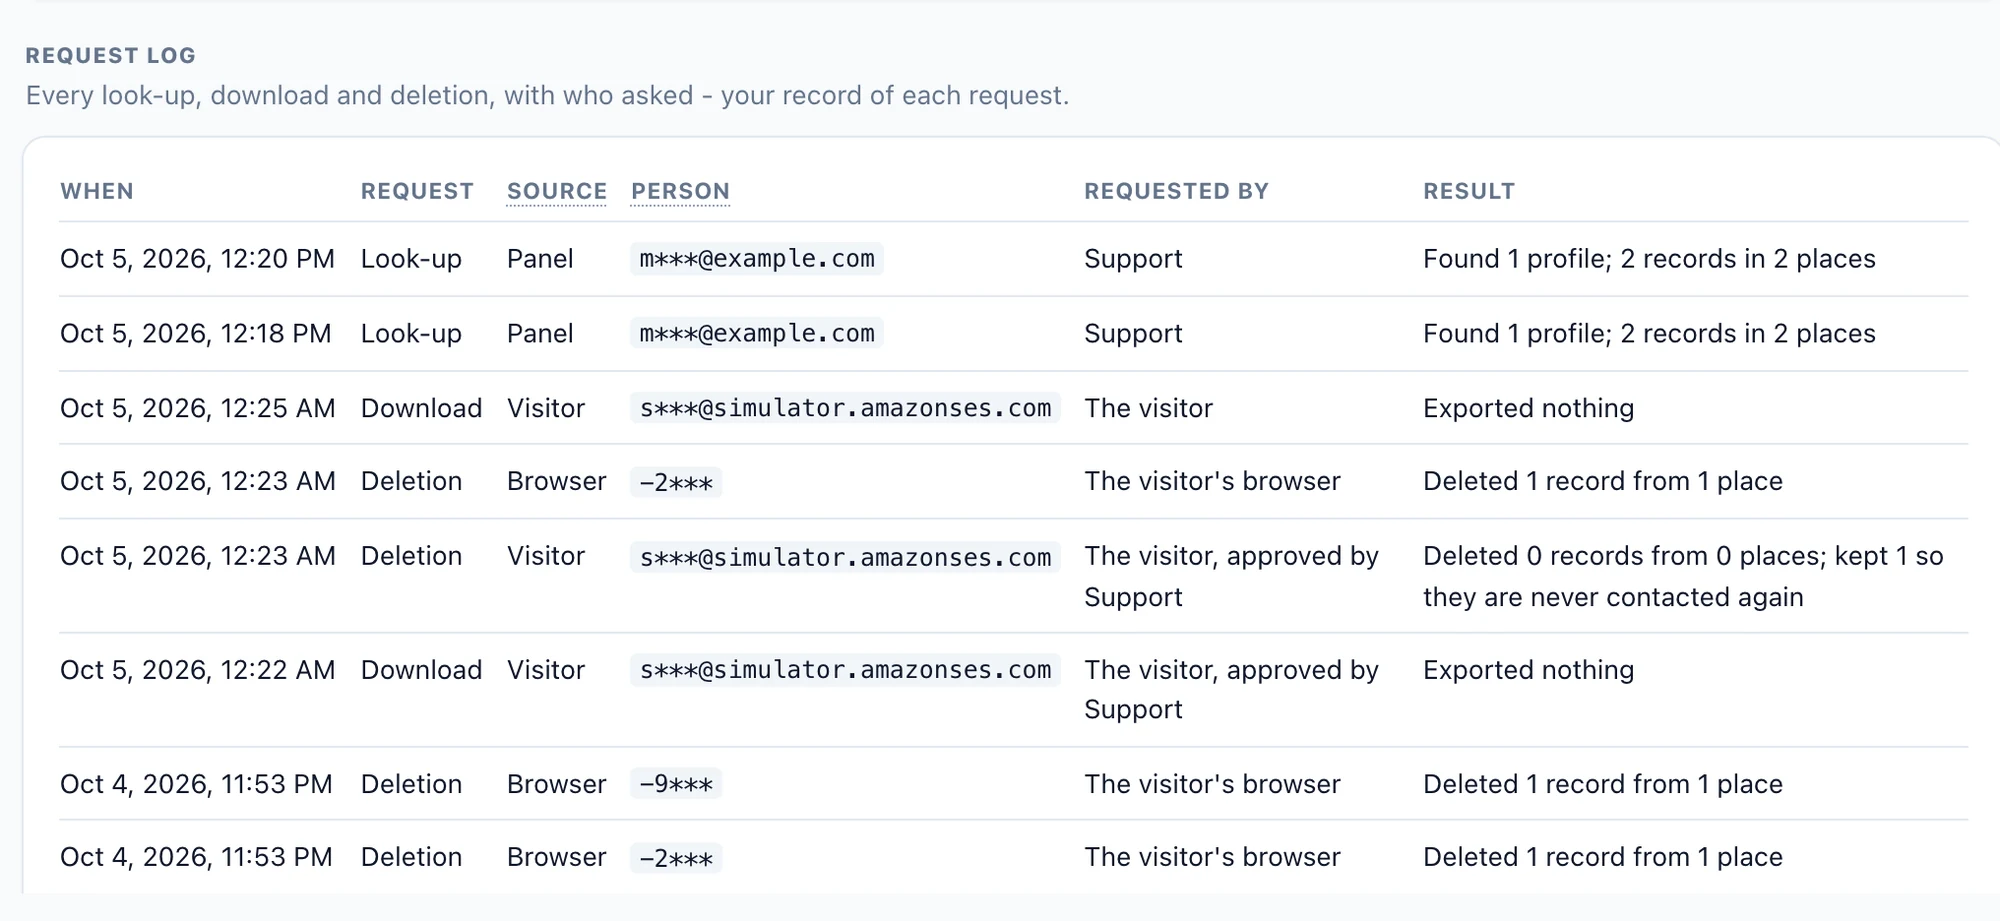Click "Found 1 profile" result in the 12:20 PM row
The image size is (2000, 921).
click(x=1649, y=259)
